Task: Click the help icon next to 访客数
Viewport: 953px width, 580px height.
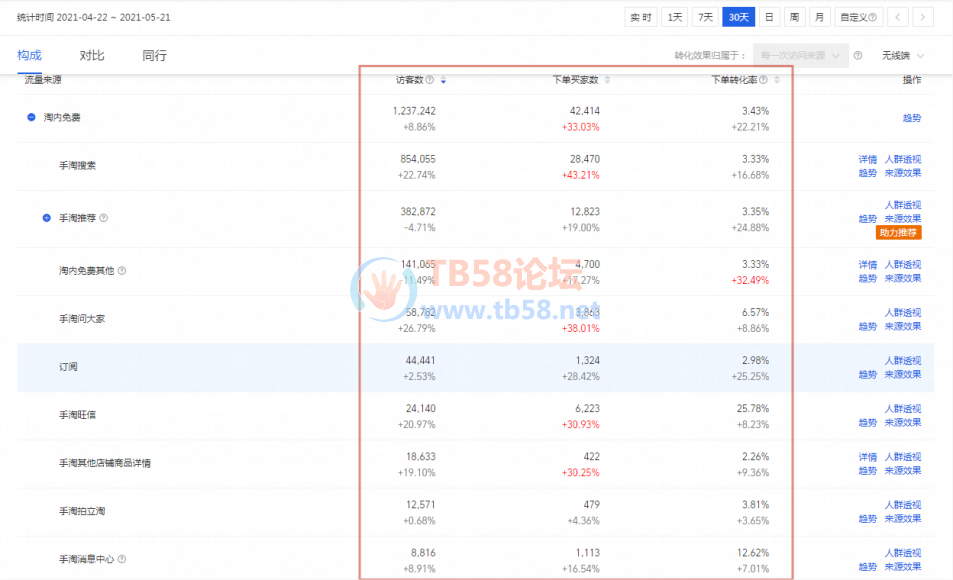Action: point(430,80)
